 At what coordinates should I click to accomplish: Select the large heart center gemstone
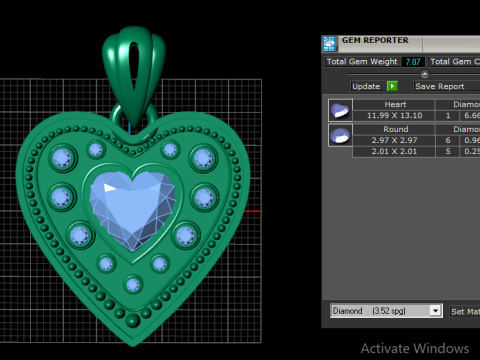(x=132, y=210)
